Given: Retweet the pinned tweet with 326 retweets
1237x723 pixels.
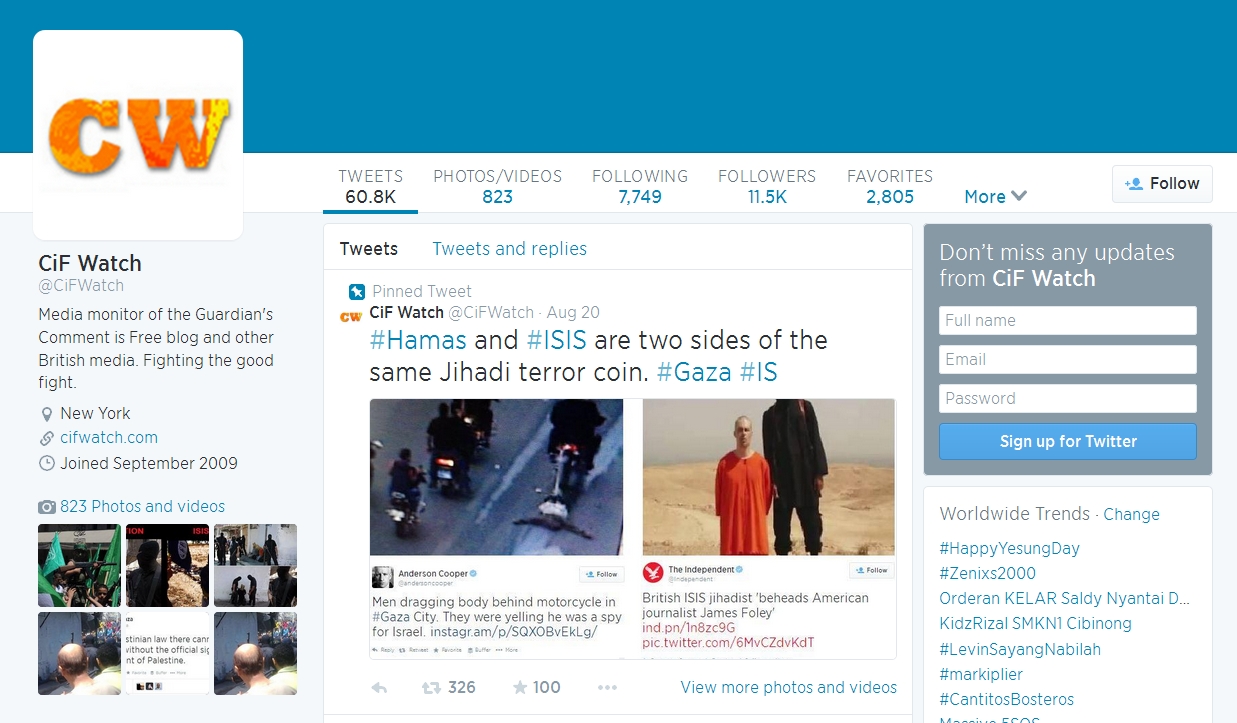Looking at the screenshot, I should click(x=431, y=688).
